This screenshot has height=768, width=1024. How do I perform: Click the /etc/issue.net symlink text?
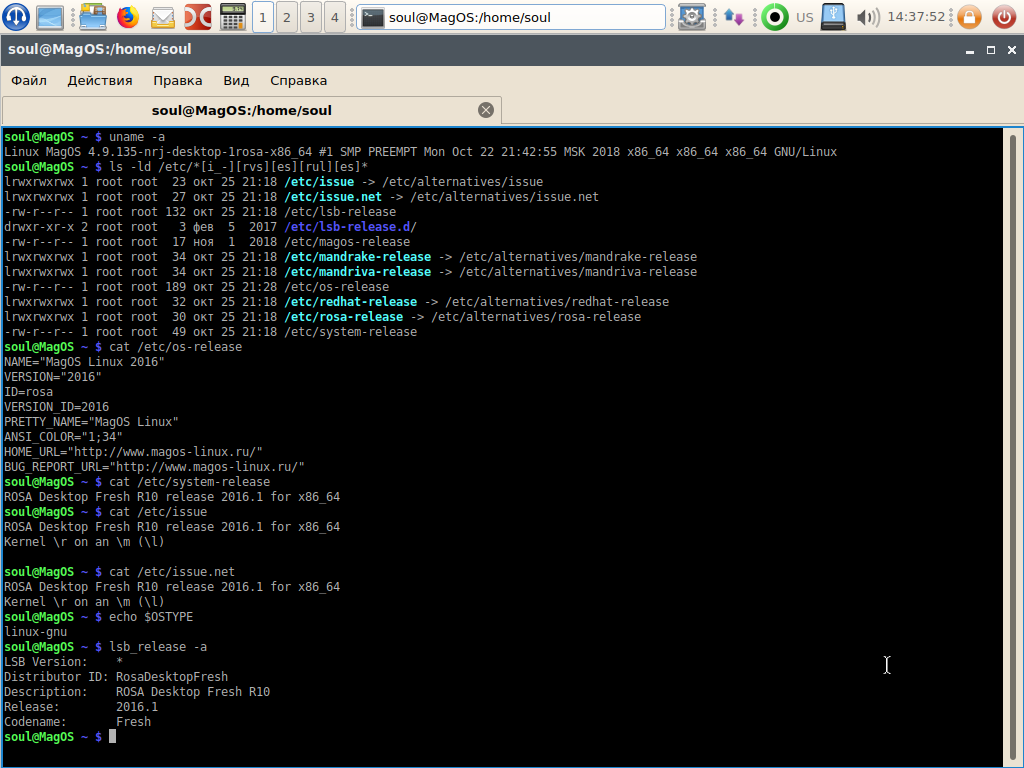[333, 197]
